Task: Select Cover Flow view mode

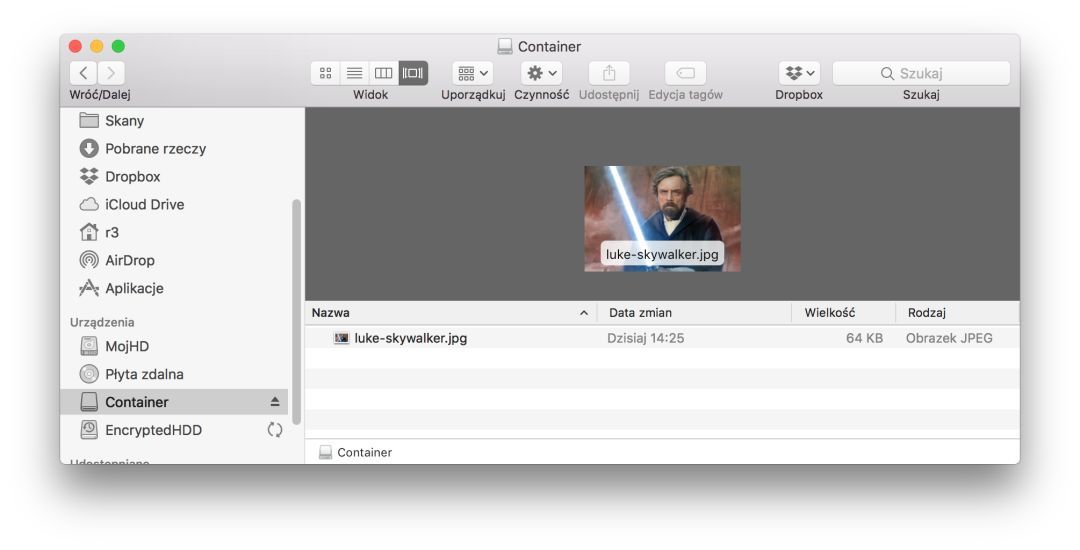Action: (x=413, y=73)
